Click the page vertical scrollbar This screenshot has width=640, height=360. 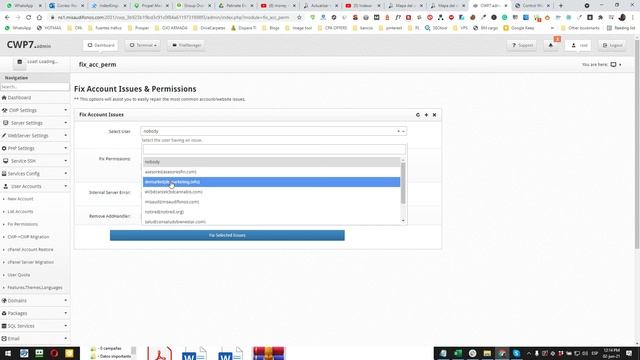click(x=637, y=143)
